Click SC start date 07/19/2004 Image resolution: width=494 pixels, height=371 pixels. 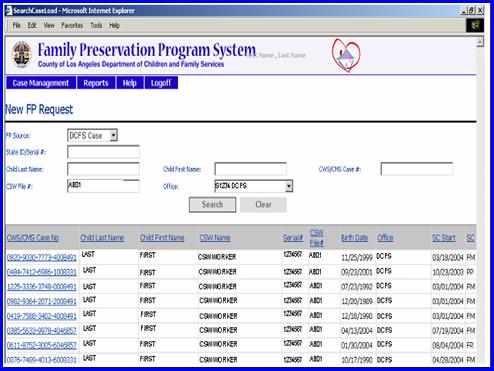[448, 331]
